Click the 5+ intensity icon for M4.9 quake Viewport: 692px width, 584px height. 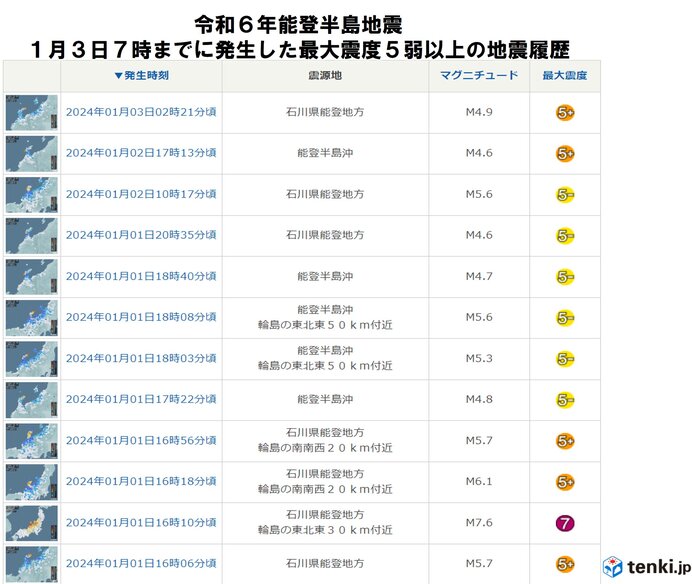tap(565, 113)
